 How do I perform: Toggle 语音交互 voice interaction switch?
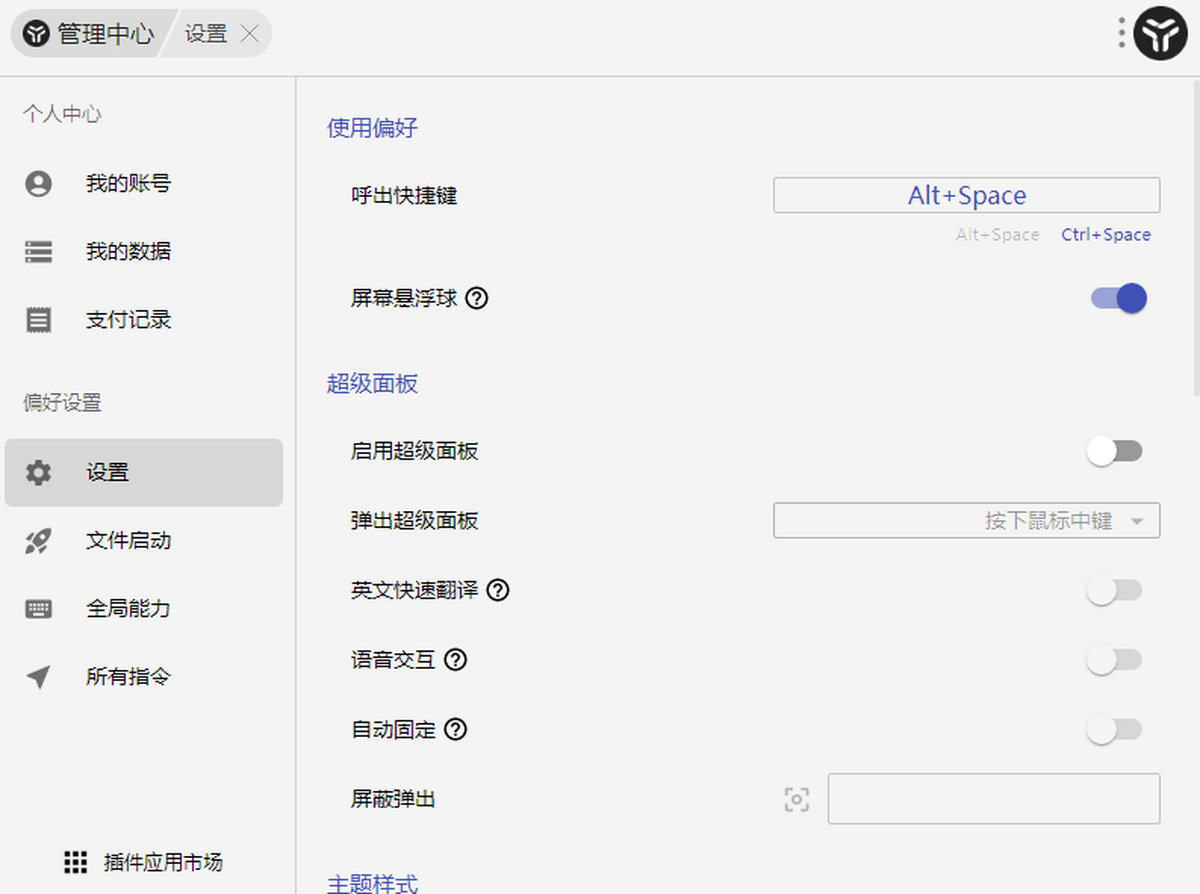pos(1115,660)
